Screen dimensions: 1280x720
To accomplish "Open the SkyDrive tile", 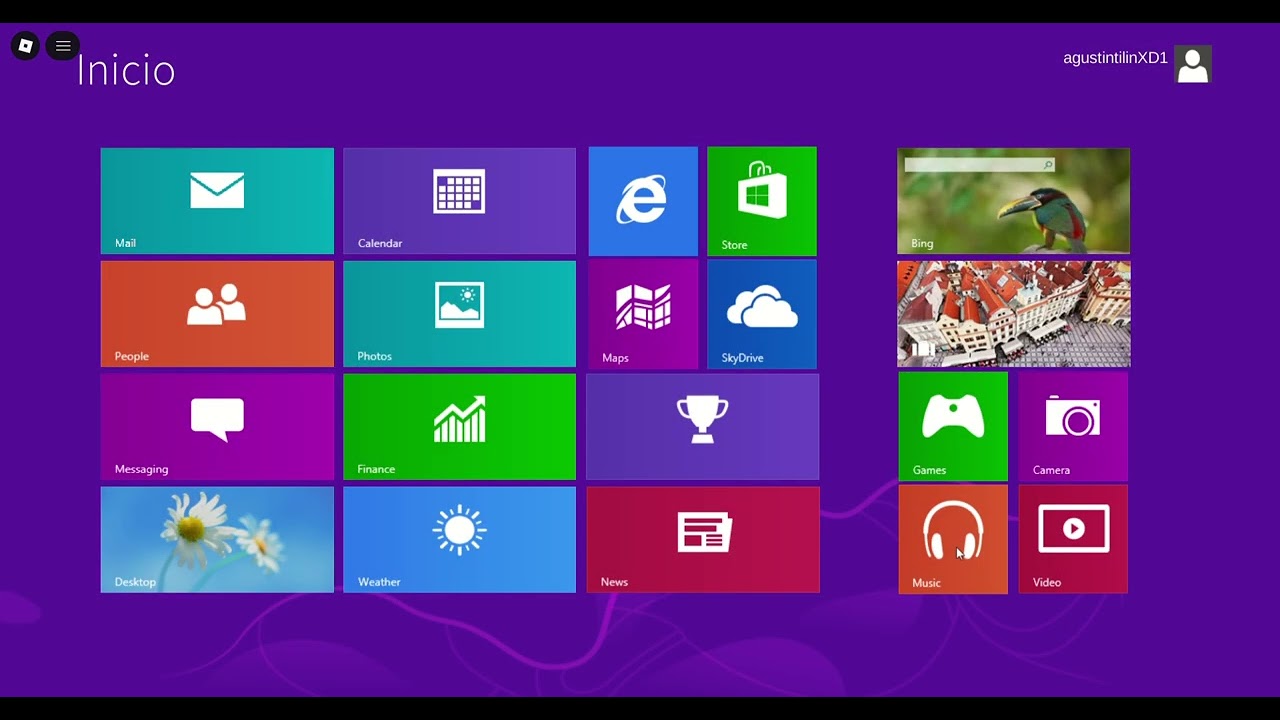I will (x=762, y=314).
